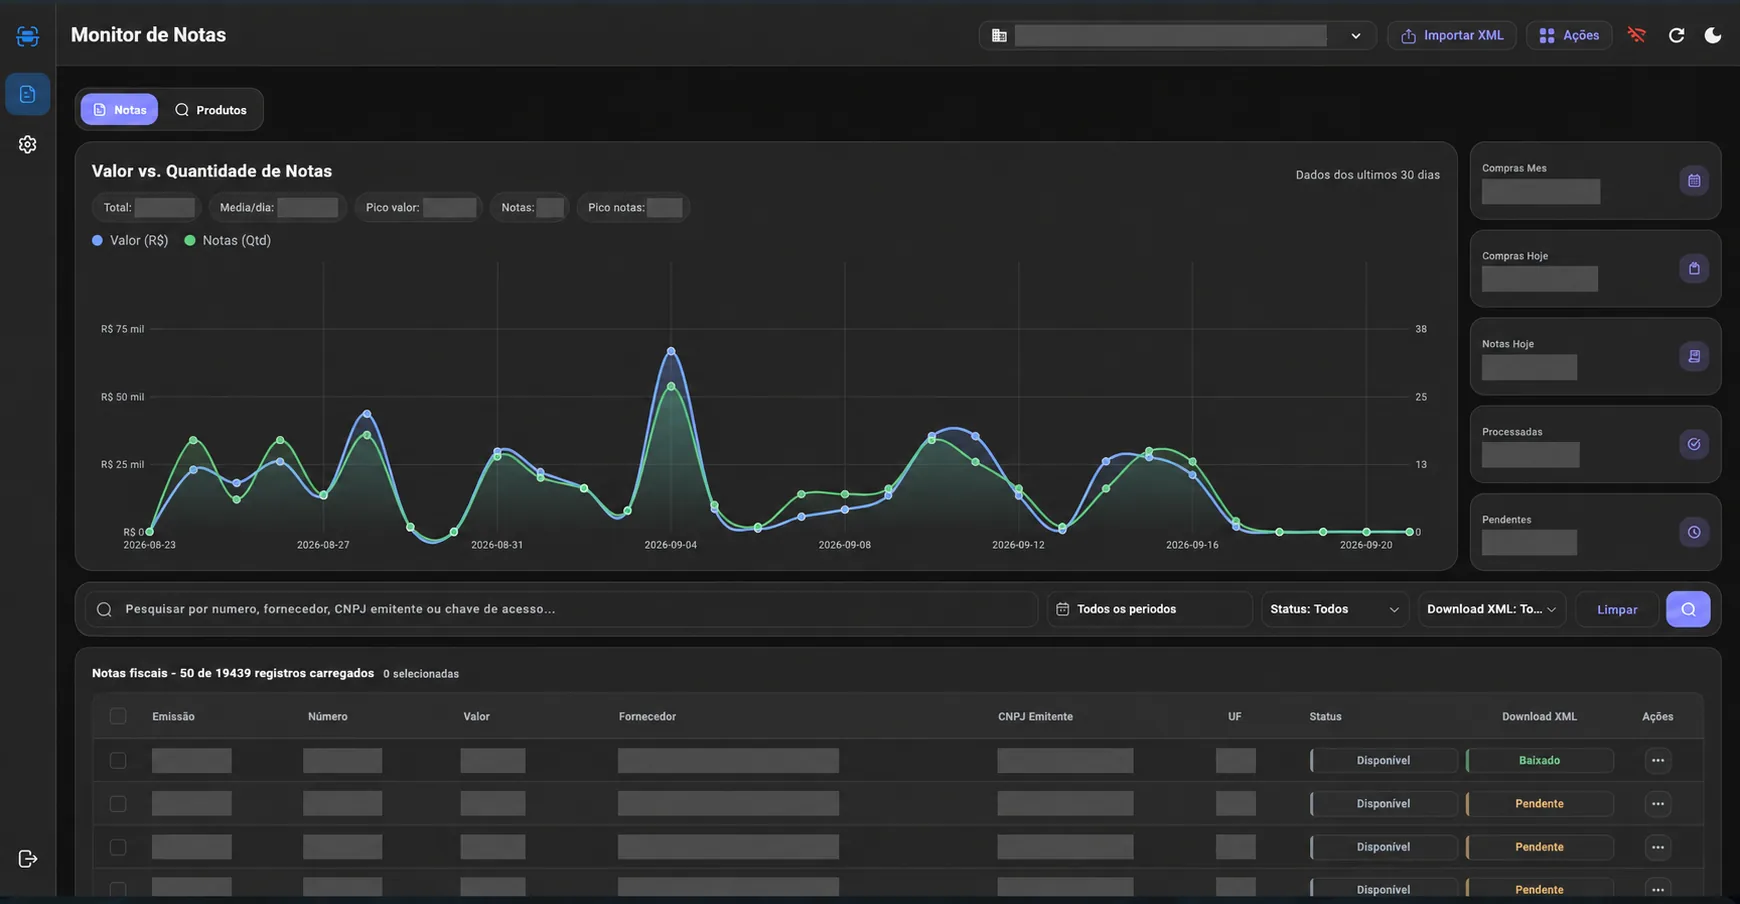1740x904 pixels.
Task: Open Status: Todos dropdown
Action: coord(1334,609)
